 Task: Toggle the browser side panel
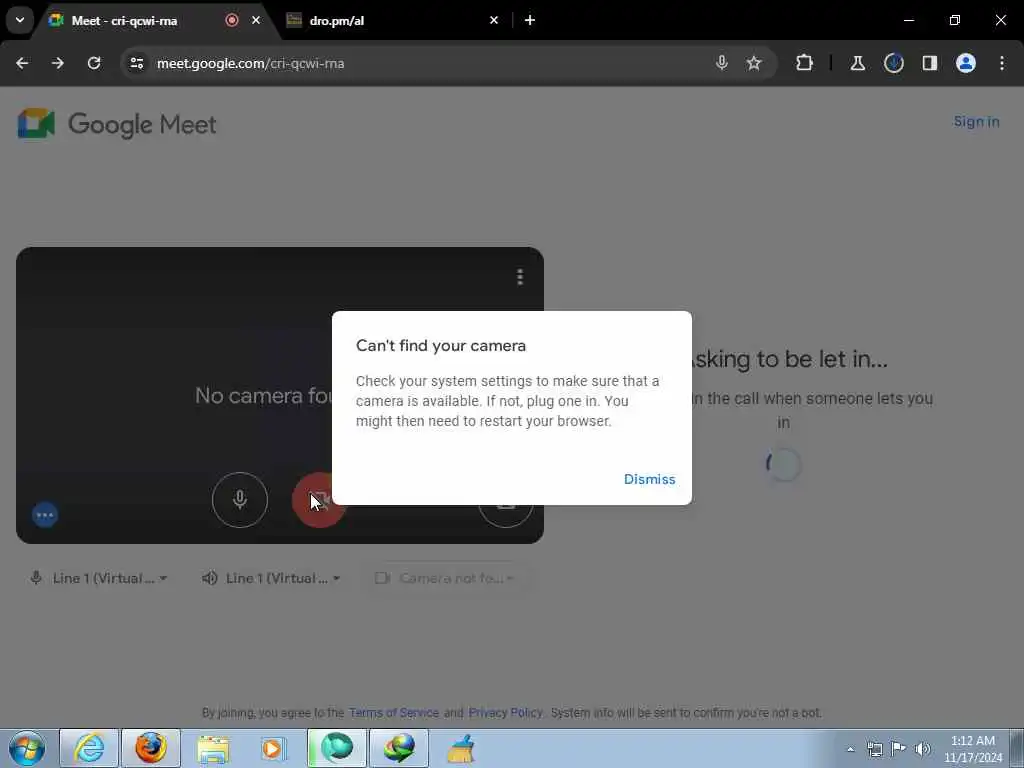pyautogui.click(x=929, y=63)
